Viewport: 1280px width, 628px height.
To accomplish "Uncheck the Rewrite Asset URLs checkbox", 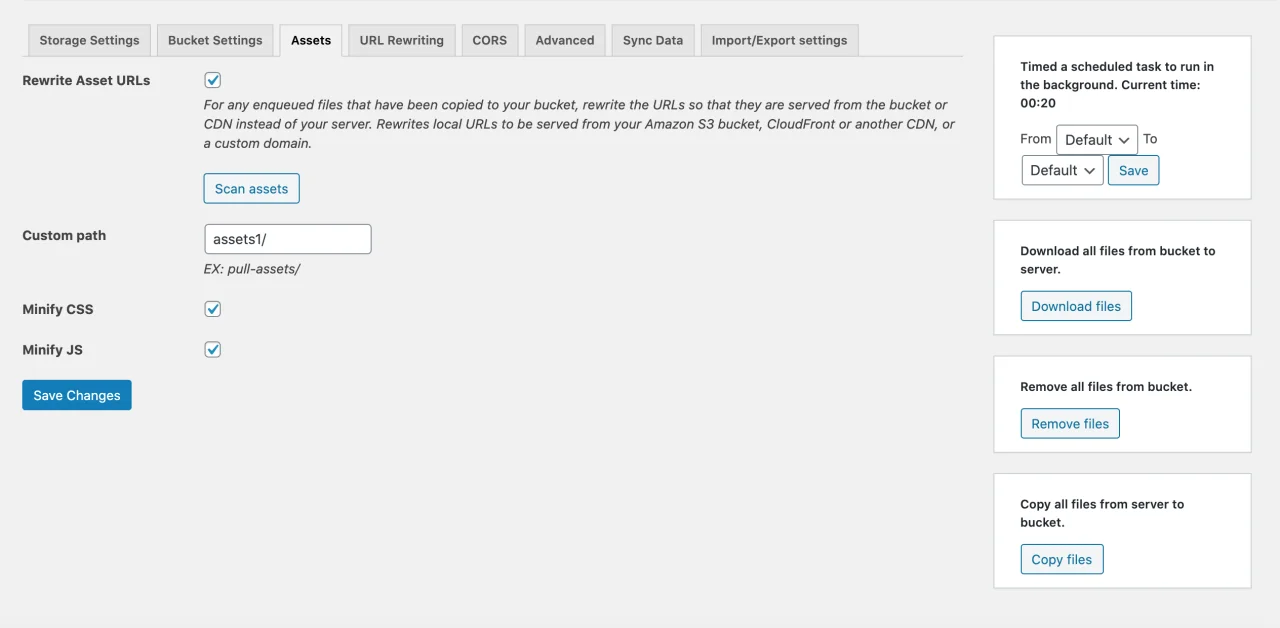I will (213, 80).
